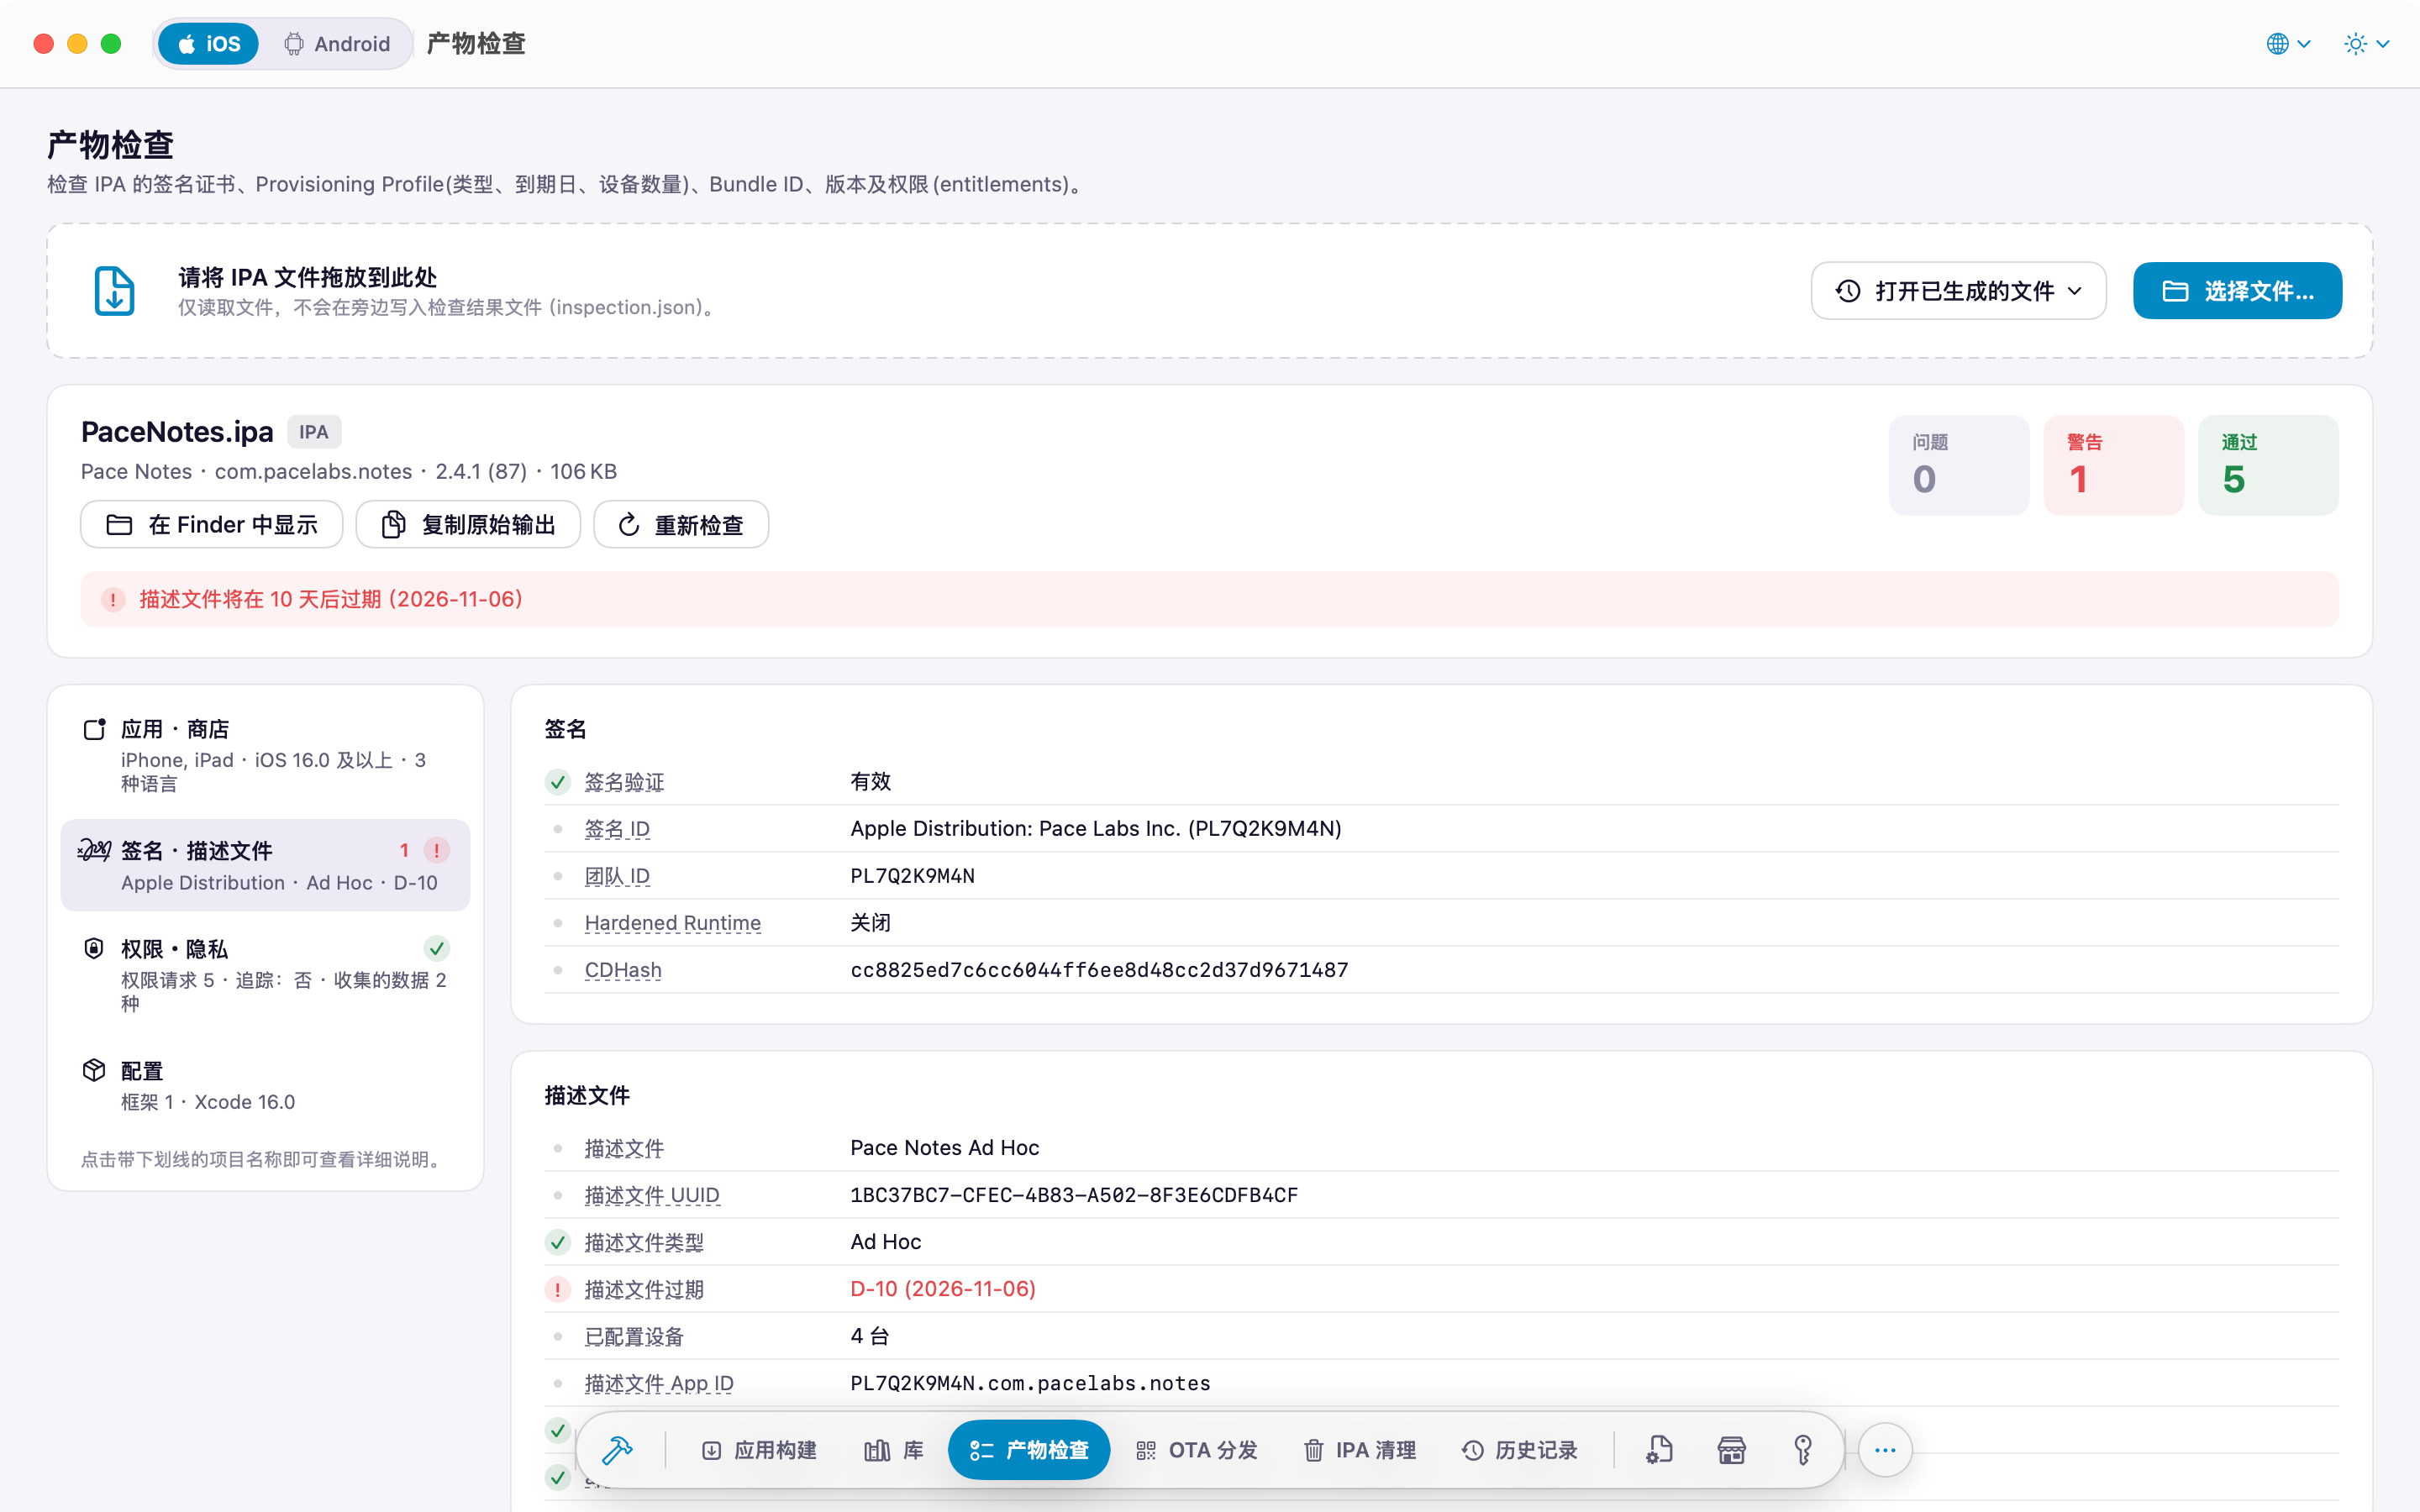Click the underlined 描述文件 UUID label
The image size is (2420, 1512).
click(652, 1195)
